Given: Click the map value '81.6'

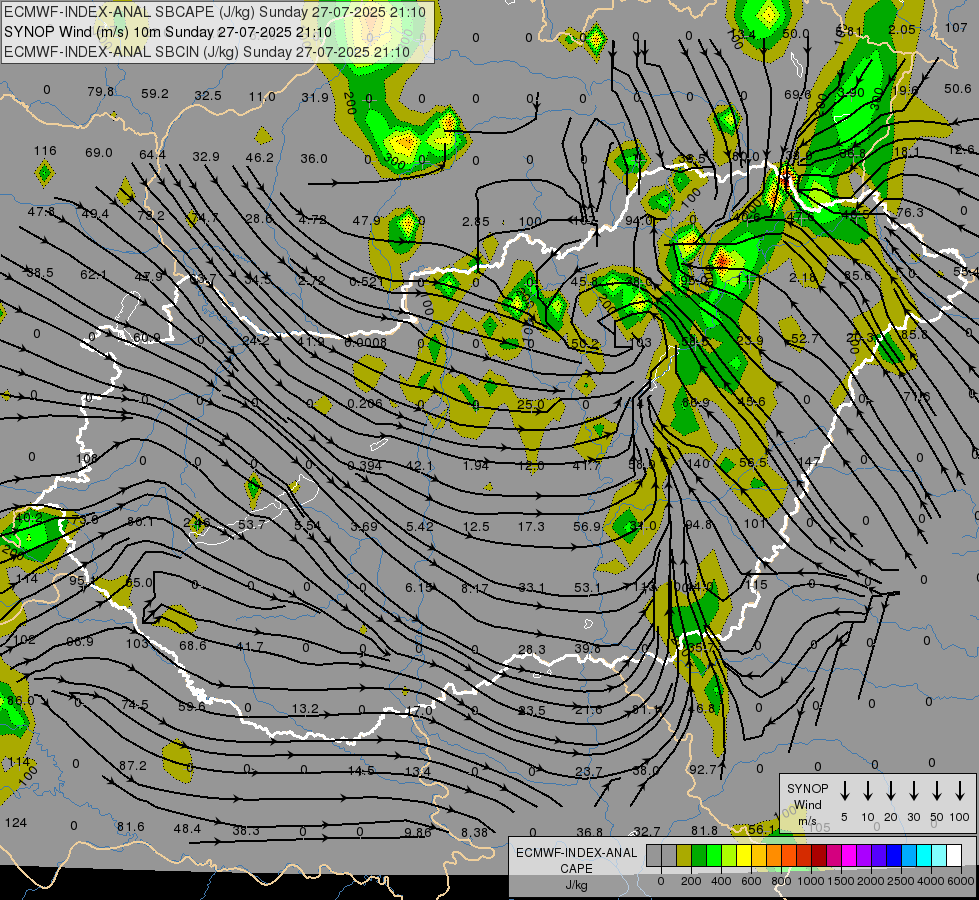Looking at the screenshot, I should [130, 827].
